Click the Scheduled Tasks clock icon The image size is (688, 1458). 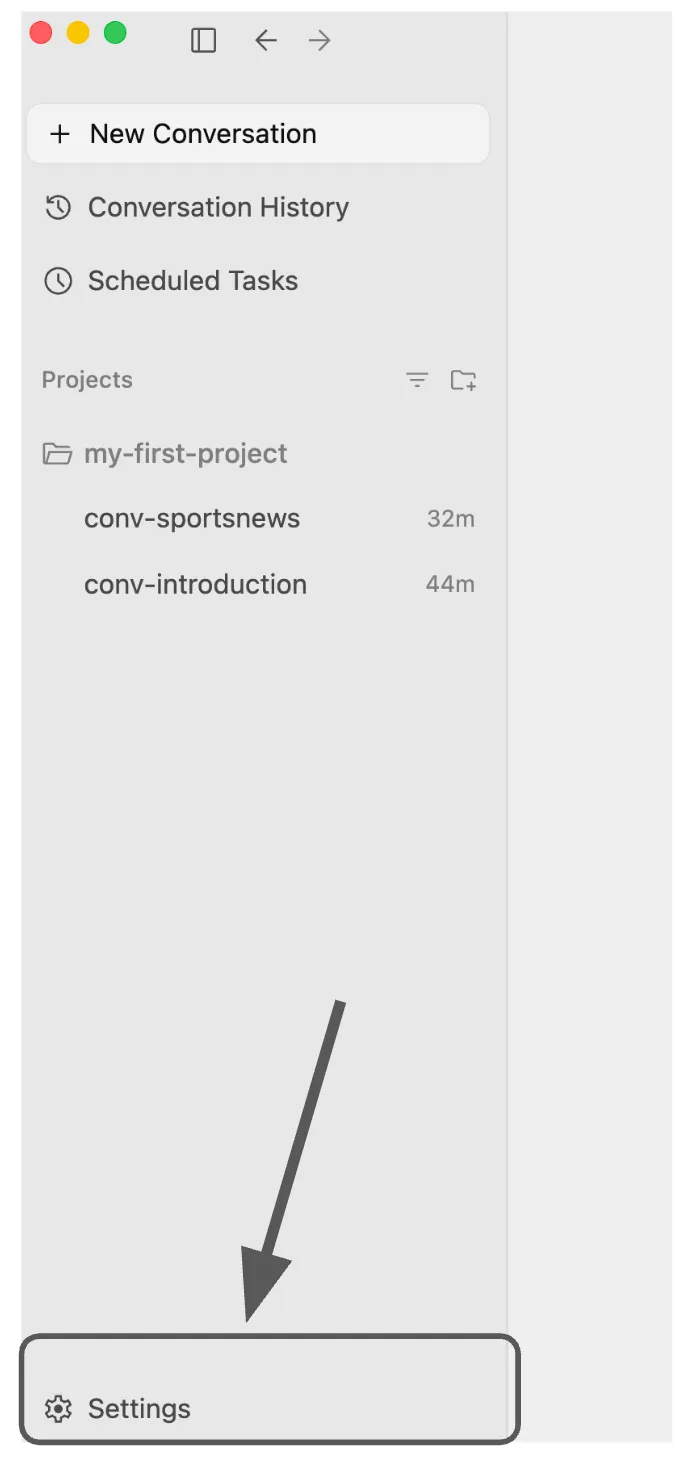pos(58,281)
